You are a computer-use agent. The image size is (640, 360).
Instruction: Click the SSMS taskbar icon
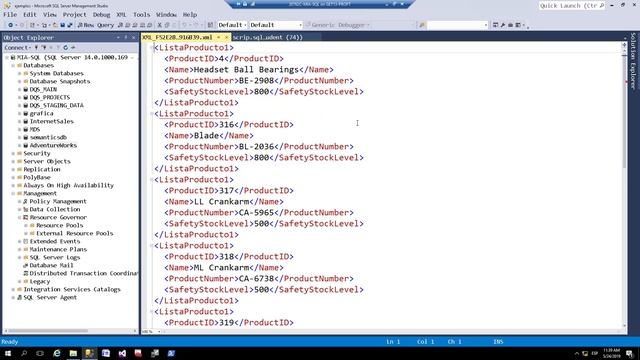[x=89, y=353]
